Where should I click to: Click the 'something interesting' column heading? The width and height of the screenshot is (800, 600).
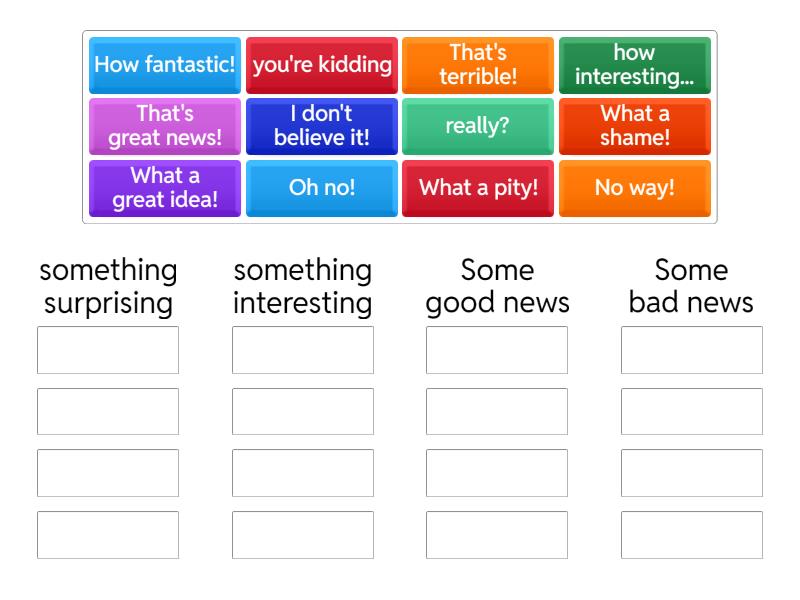point(303,286)
